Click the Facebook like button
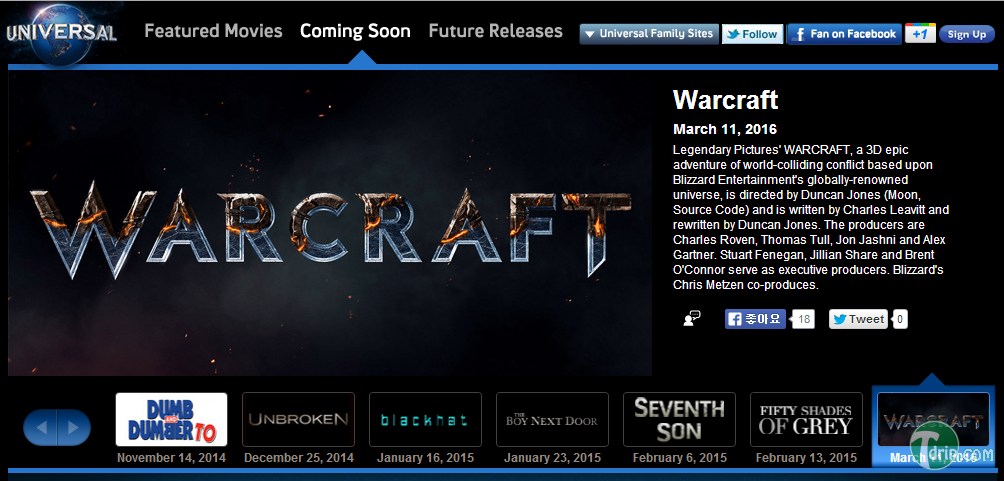Image resolution: width=1004 pixels, height=481 pixels. click(755, 319)
